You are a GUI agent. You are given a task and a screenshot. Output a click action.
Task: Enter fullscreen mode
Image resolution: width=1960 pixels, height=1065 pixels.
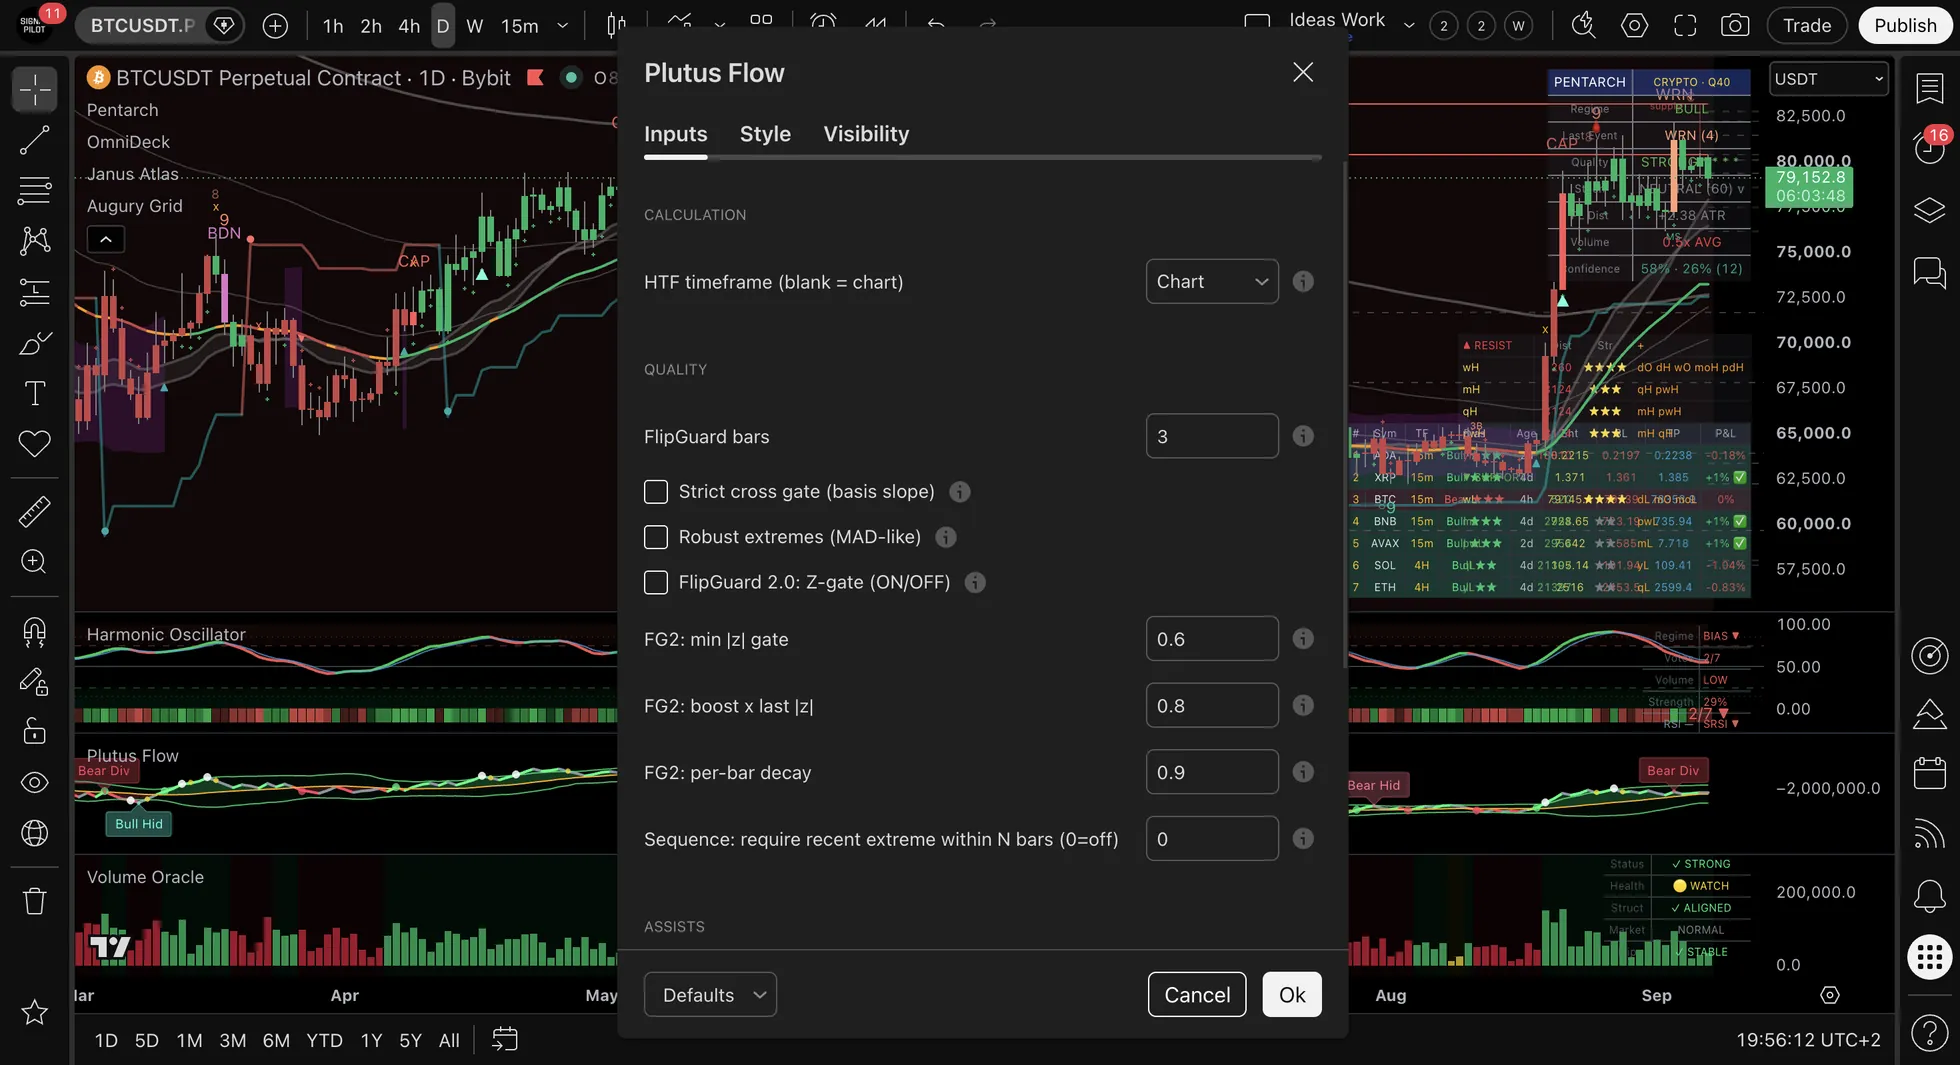tap(1685, 26)
